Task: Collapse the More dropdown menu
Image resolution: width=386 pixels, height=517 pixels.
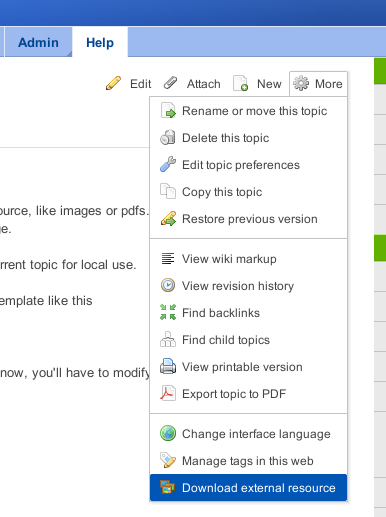Action: tap(318, 84)
